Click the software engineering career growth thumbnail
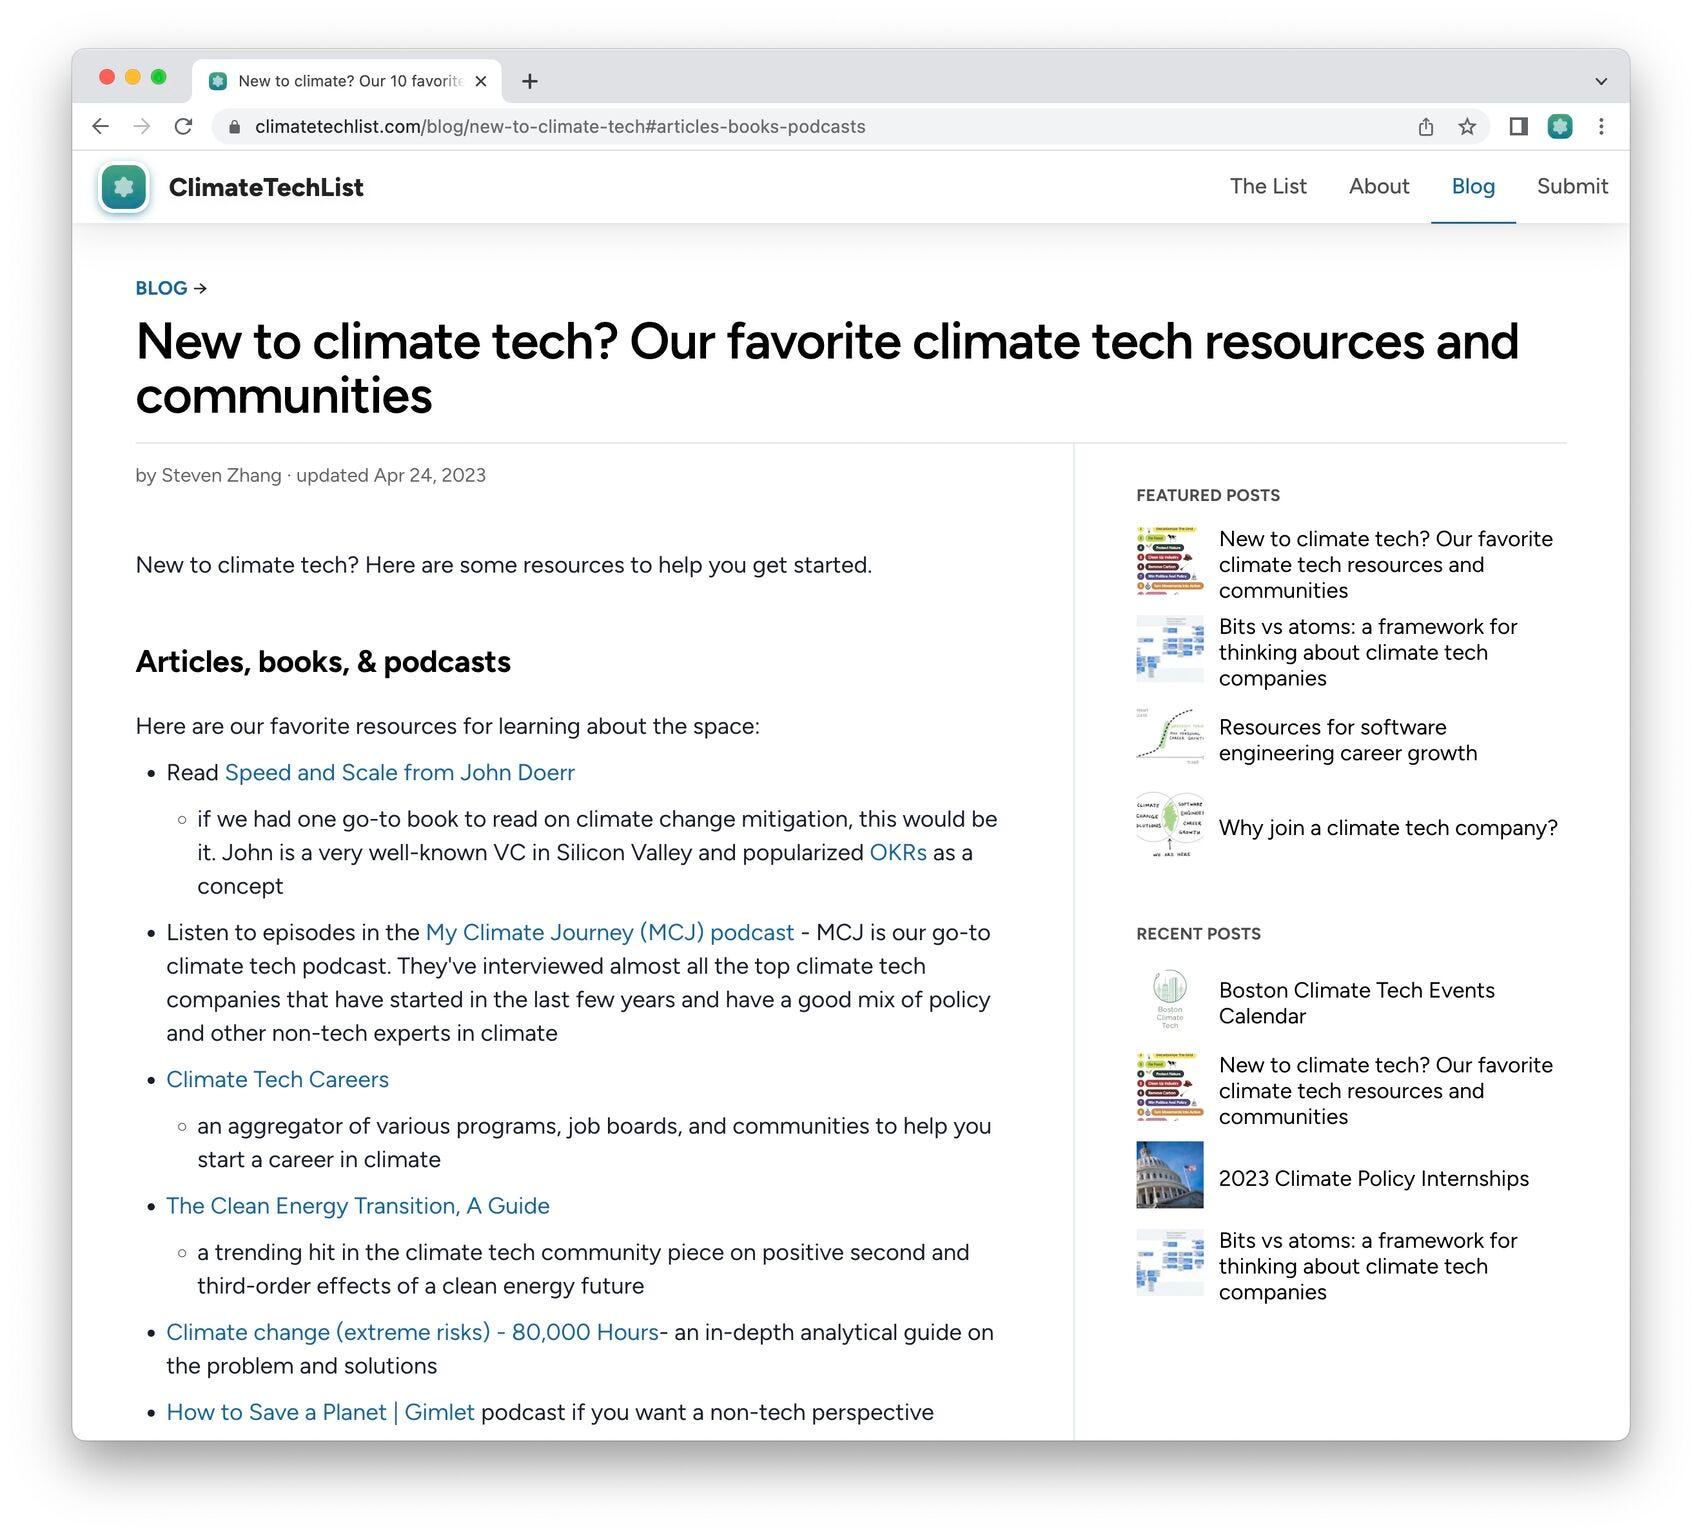The image size is (1702, 1536). [x=1170, y=736]
